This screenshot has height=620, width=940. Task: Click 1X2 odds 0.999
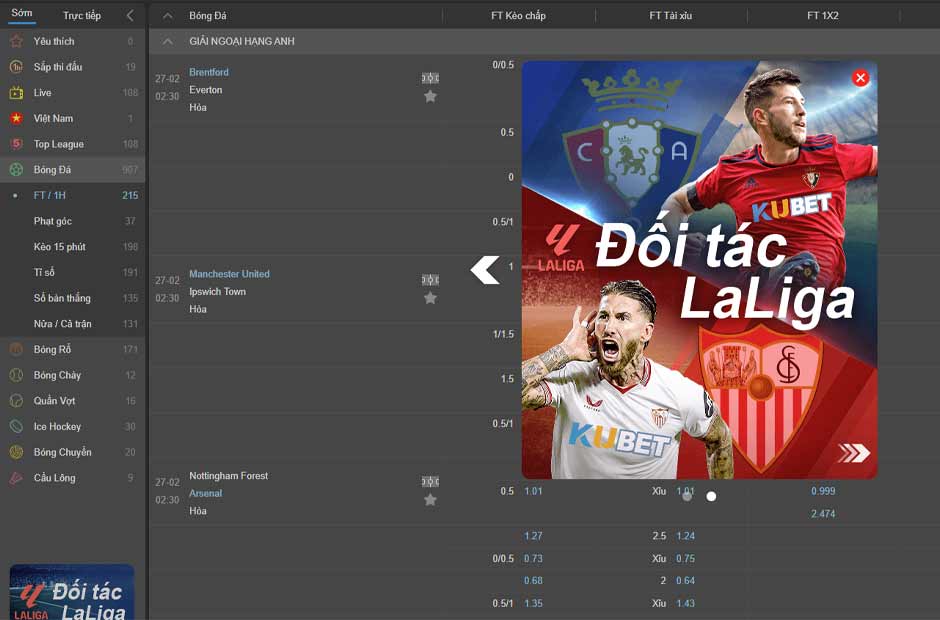(x=823, y=491)
